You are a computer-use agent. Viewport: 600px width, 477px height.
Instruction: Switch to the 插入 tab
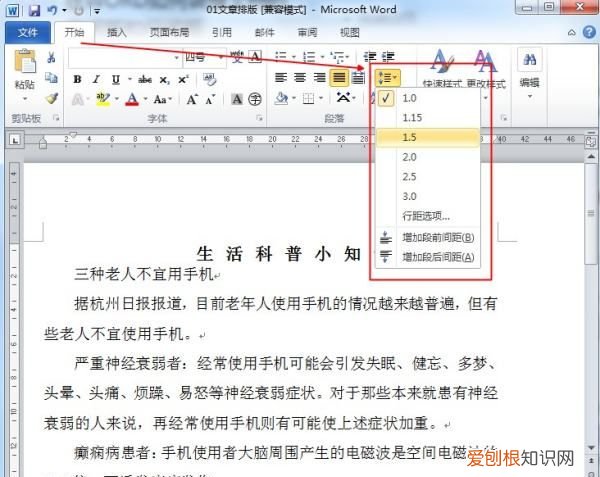point(116,33)
